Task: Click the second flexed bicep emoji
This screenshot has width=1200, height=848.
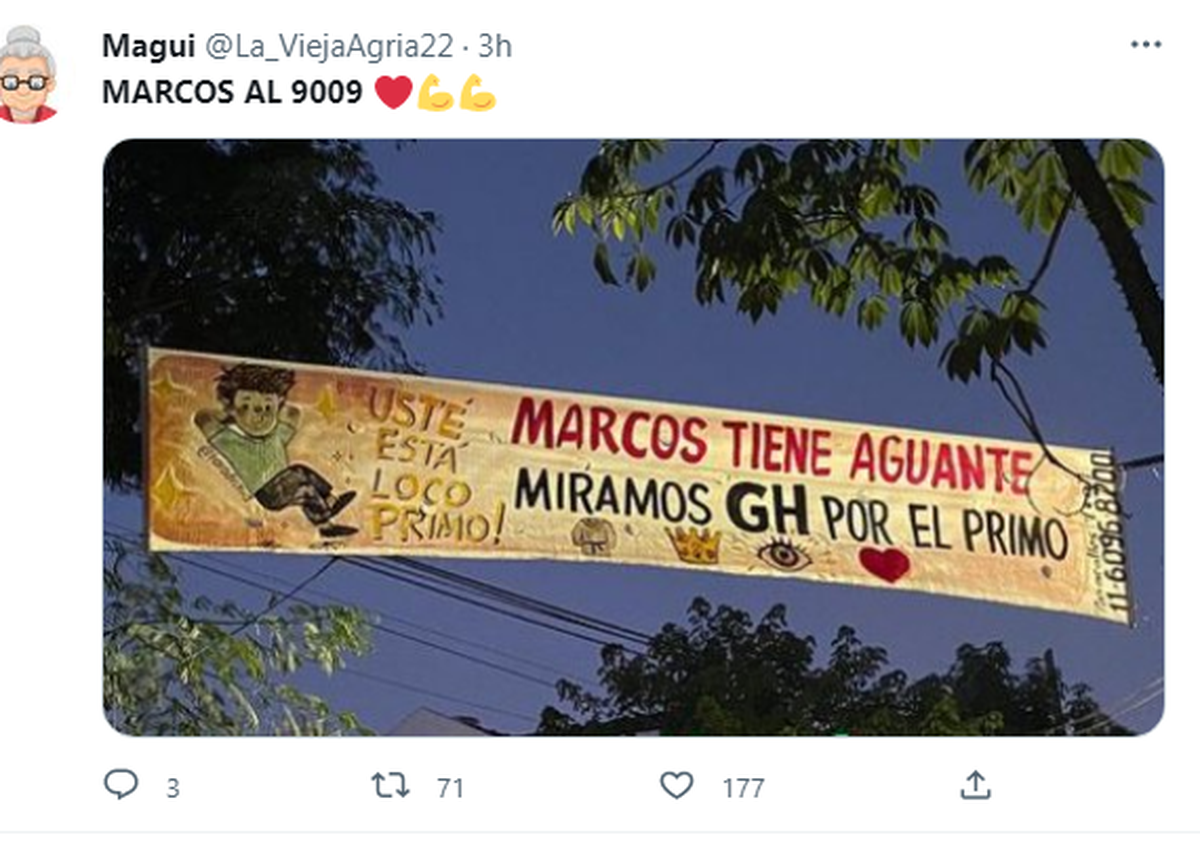Action: [478, 93]
